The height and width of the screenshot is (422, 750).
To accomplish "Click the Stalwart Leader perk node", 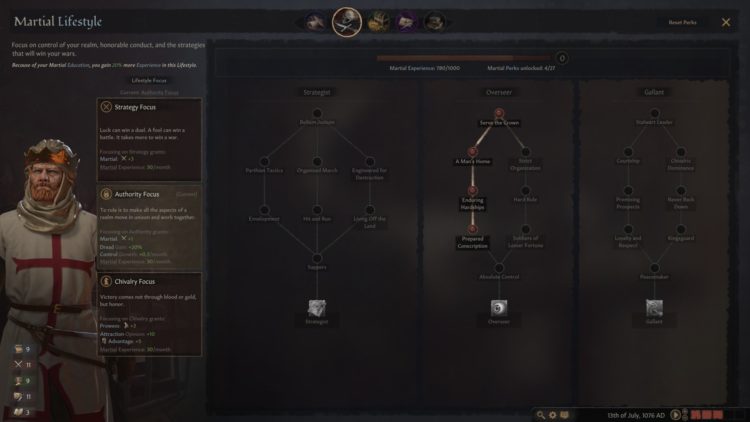I will point(654,113).
